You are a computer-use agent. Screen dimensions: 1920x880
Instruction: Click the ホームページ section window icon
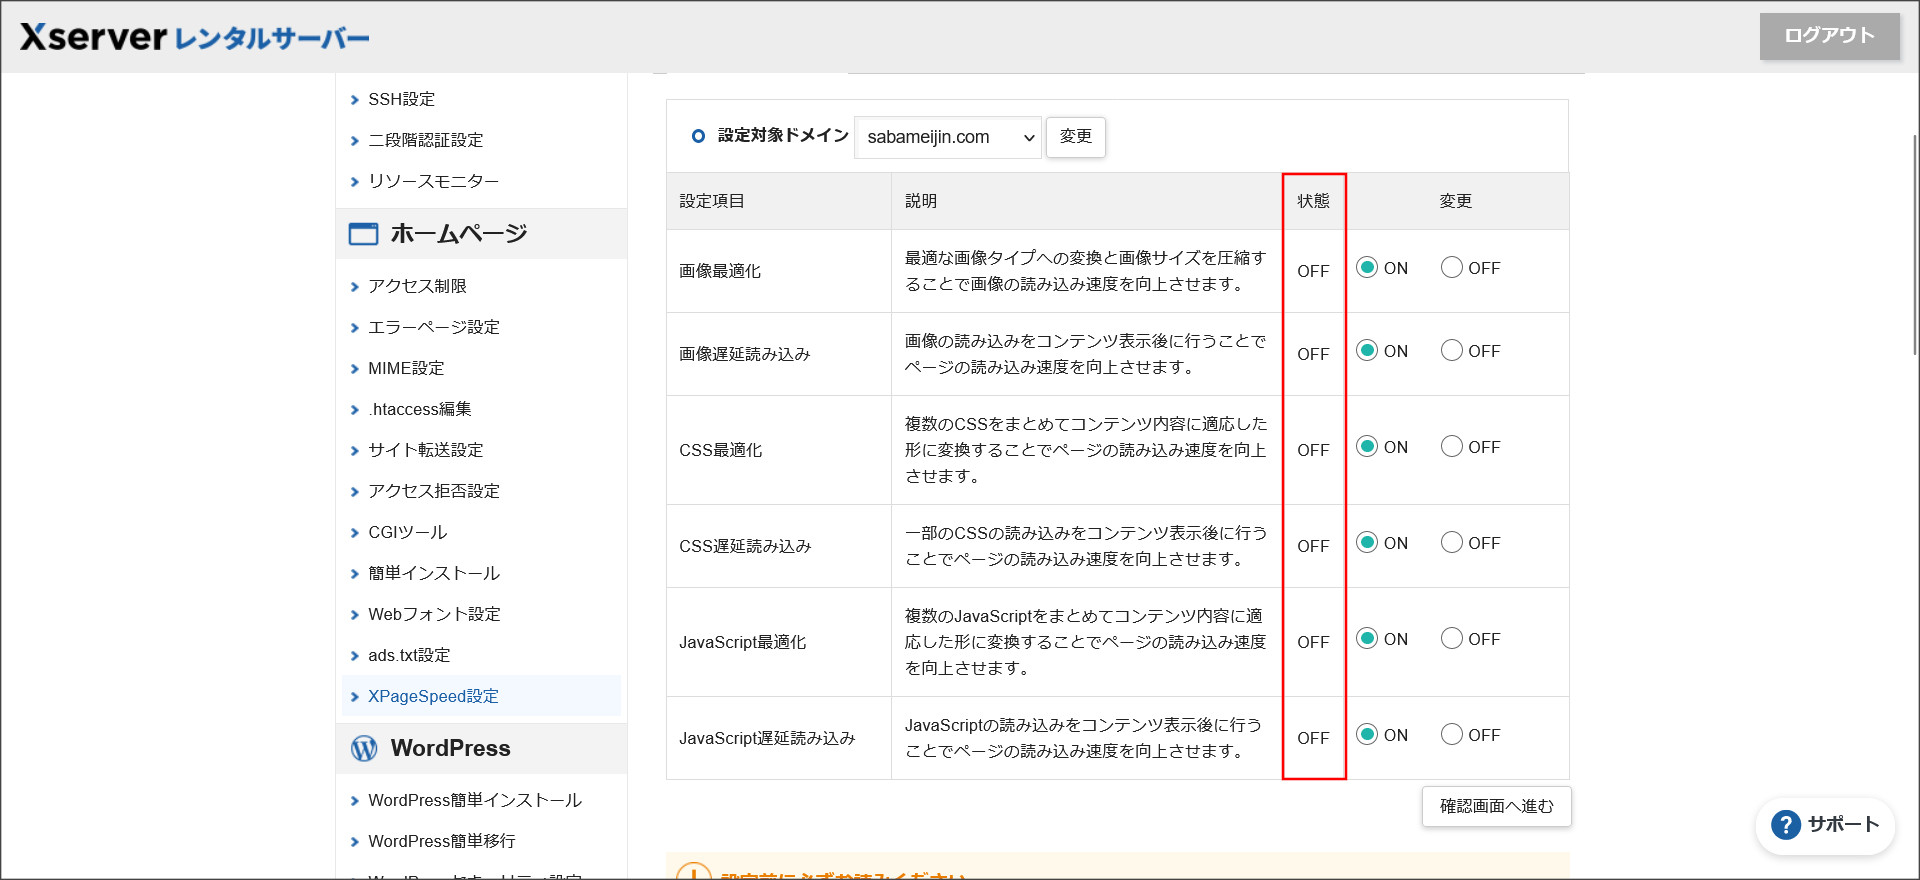pyautogui.click(x=363, y=234)
